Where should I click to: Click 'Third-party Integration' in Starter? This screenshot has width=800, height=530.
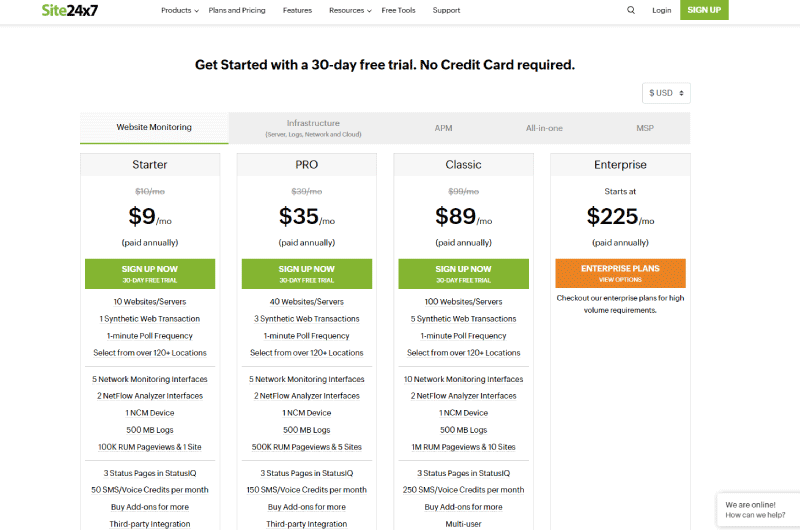(150, 524)
